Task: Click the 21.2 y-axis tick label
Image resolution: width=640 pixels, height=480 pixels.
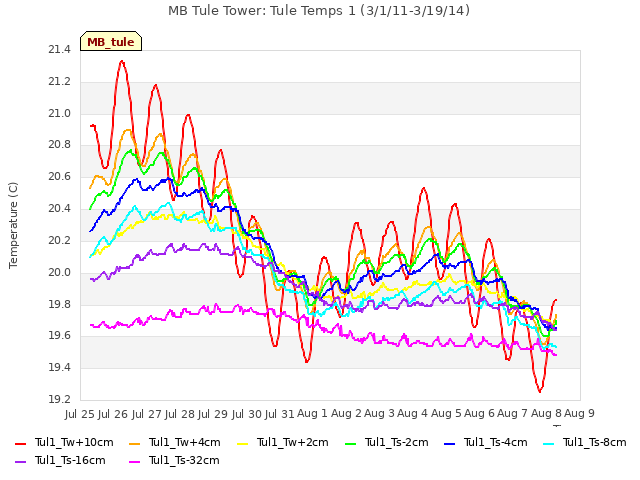Action: coord(59,82)
